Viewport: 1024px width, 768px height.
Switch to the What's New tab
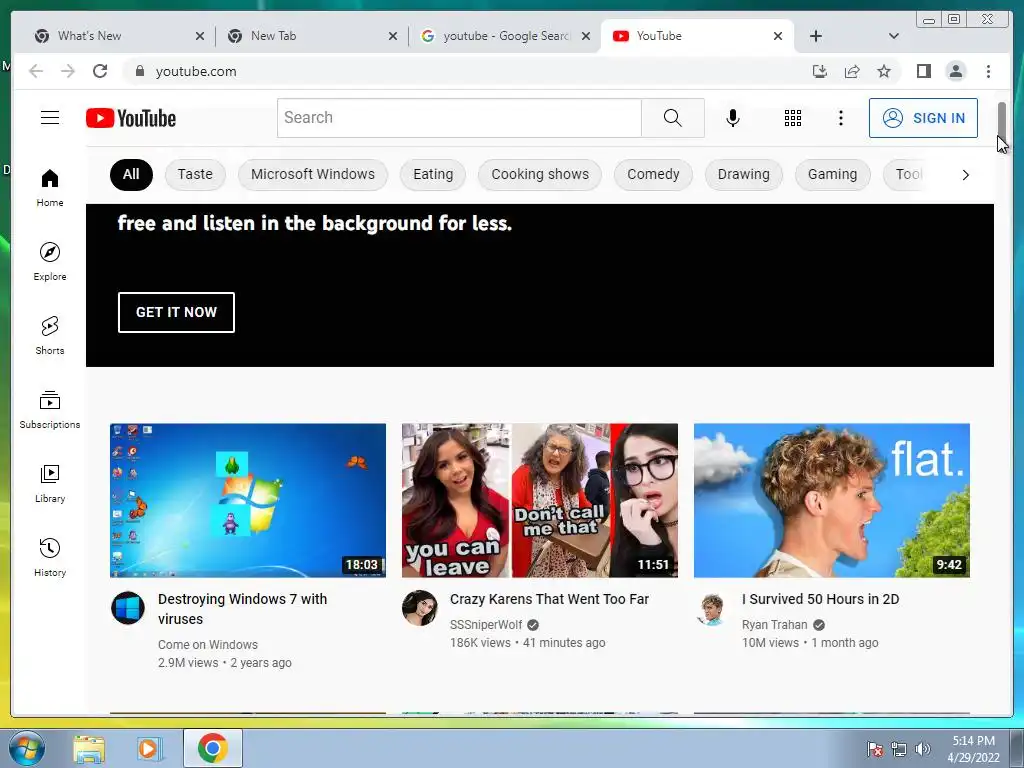point(111,36)
